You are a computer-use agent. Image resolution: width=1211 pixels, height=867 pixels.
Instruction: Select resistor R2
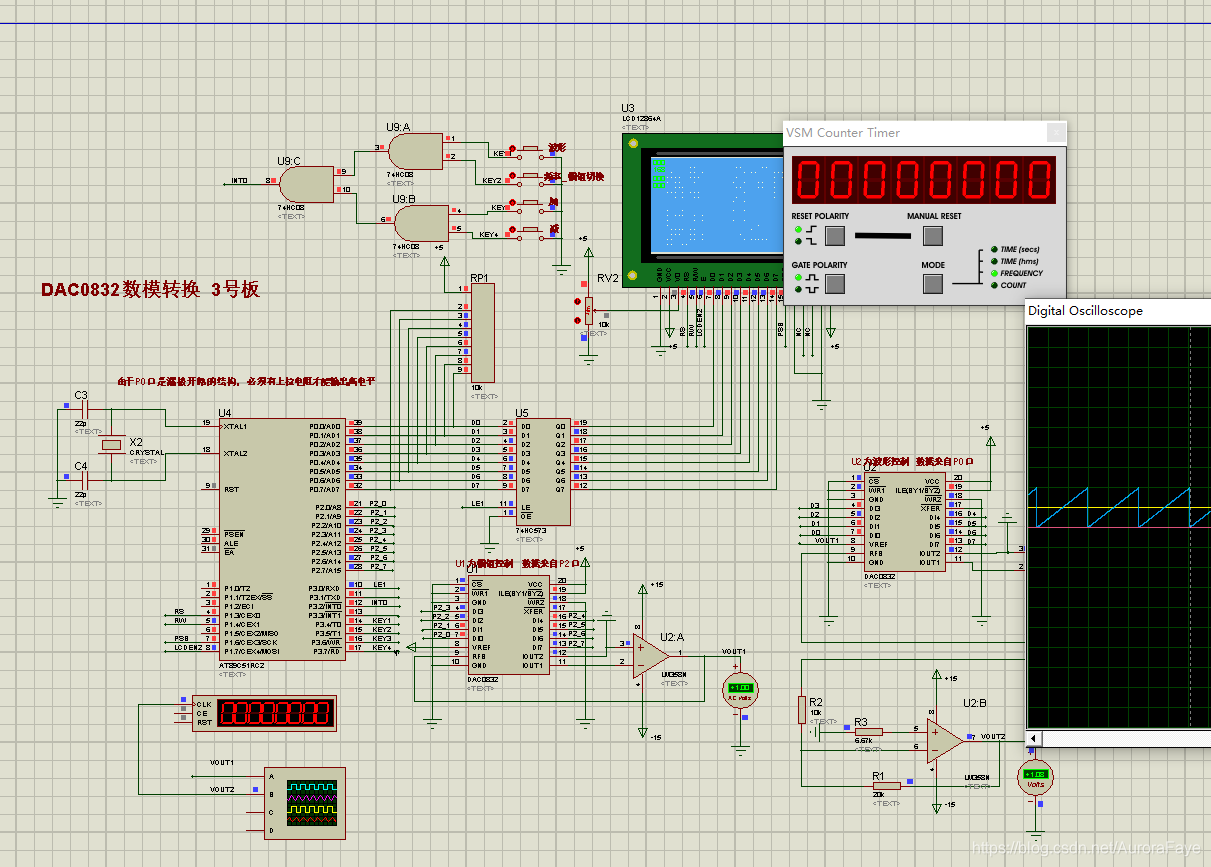(x=802, y=709)
